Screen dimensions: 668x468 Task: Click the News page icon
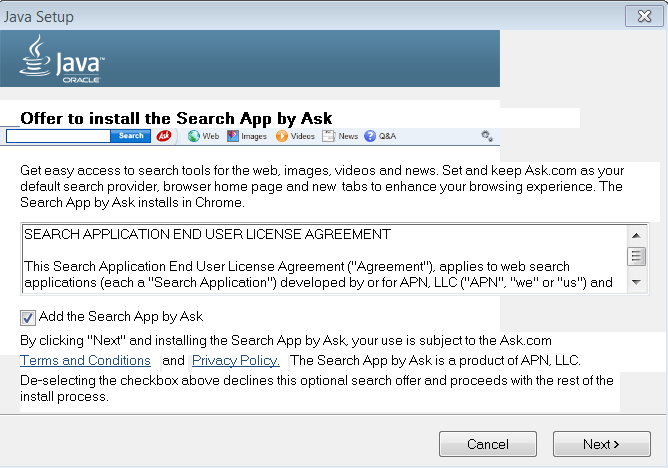tap(328, 136)
